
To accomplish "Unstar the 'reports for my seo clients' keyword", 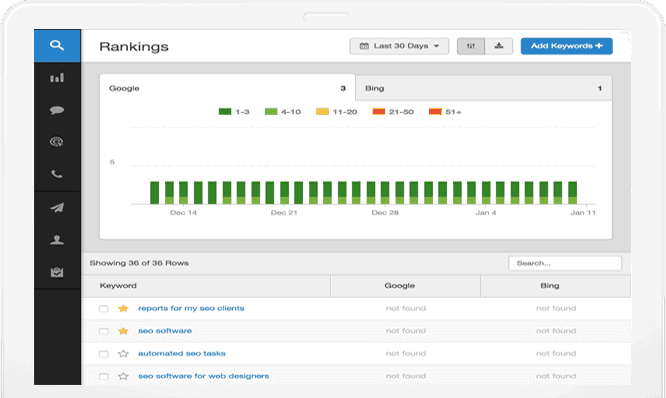I will pos(123,308).
